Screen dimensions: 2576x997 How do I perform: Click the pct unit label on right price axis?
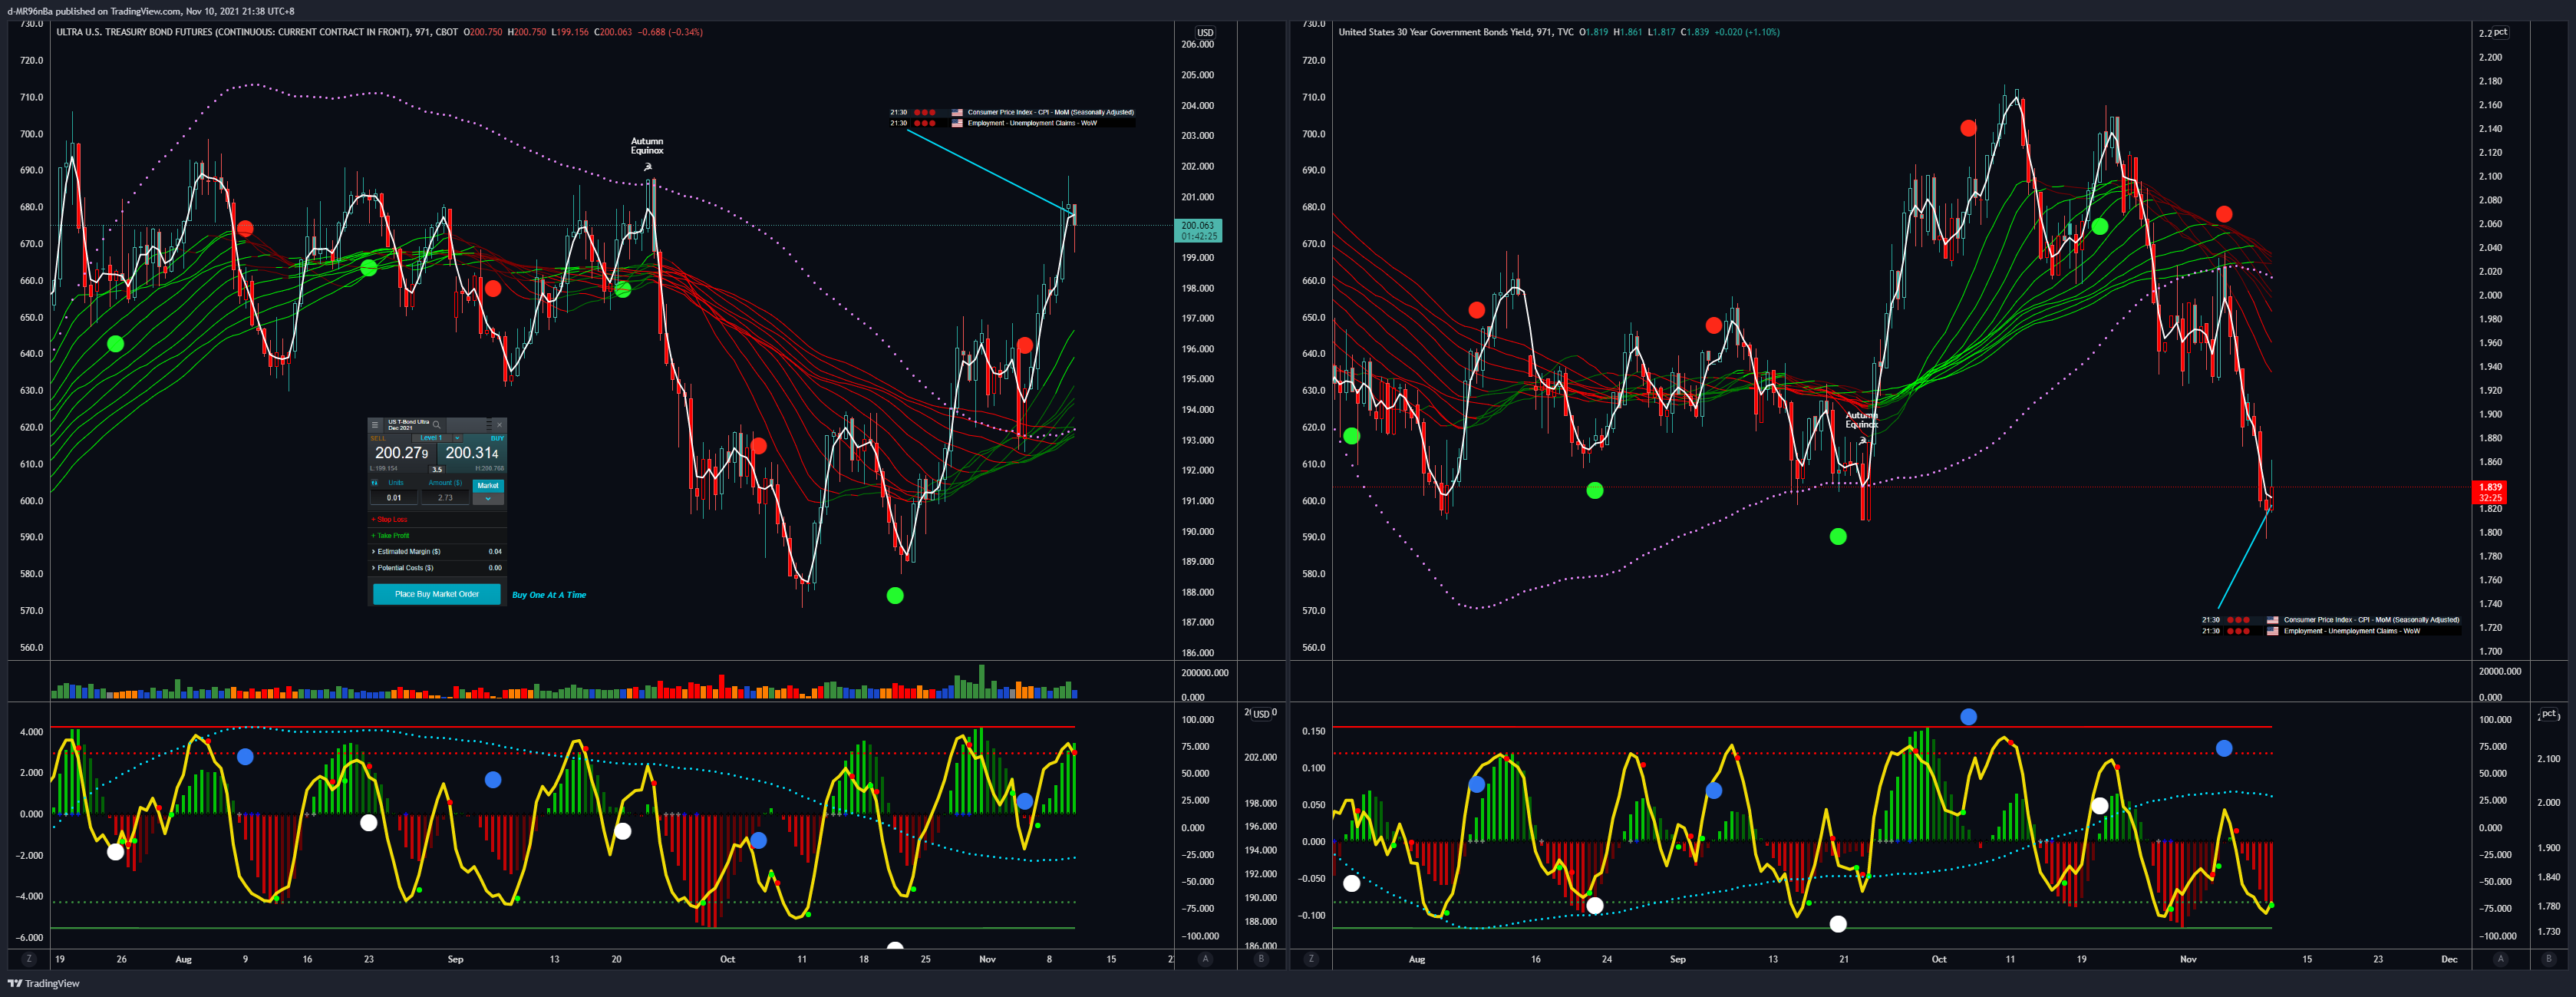coord(2500,32)
